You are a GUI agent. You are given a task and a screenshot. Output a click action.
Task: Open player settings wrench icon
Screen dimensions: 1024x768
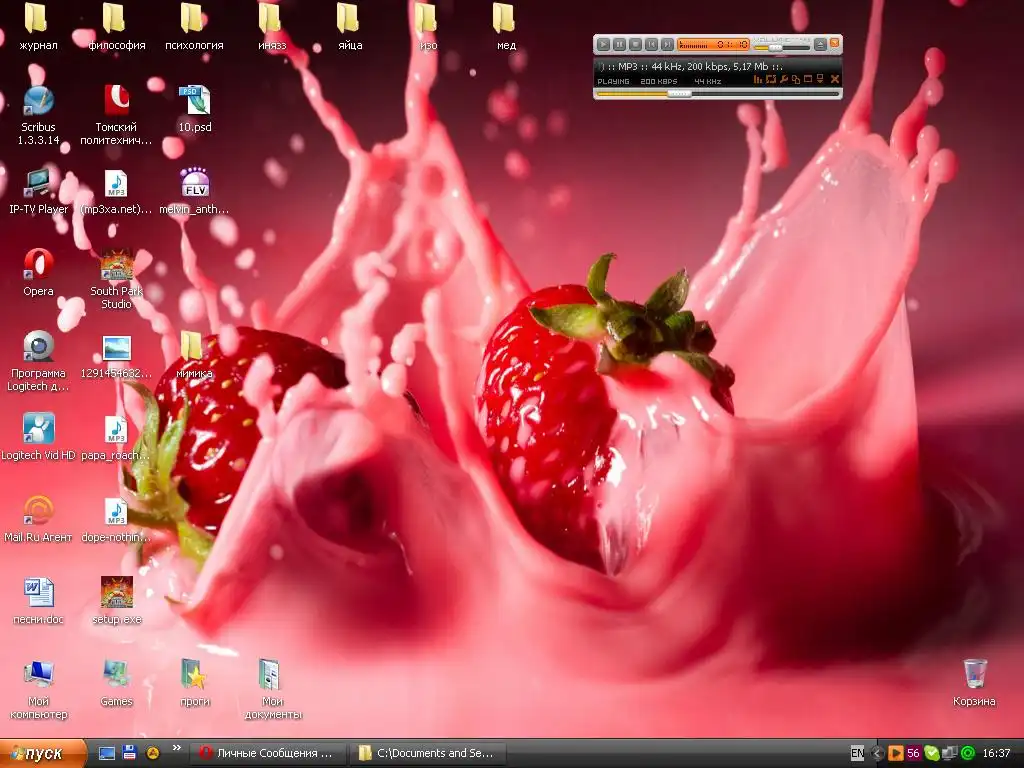click(784, 80)
